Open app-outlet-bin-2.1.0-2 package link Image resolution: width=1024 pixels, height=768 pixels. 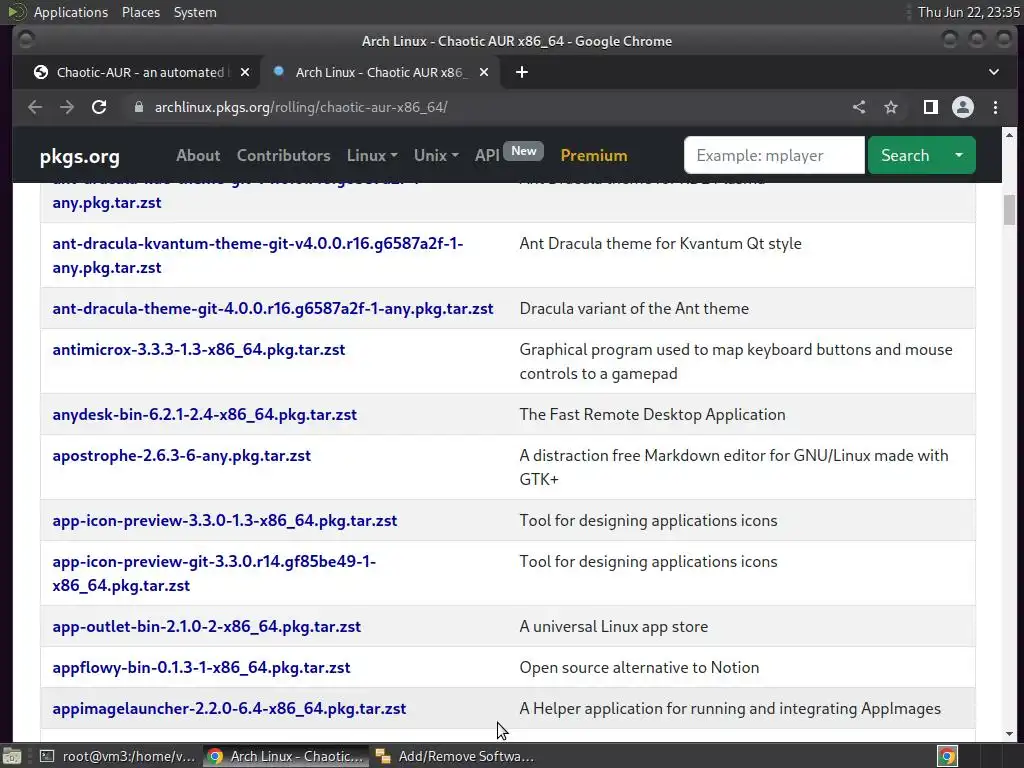pyautogui.click(x=206, y=626)
